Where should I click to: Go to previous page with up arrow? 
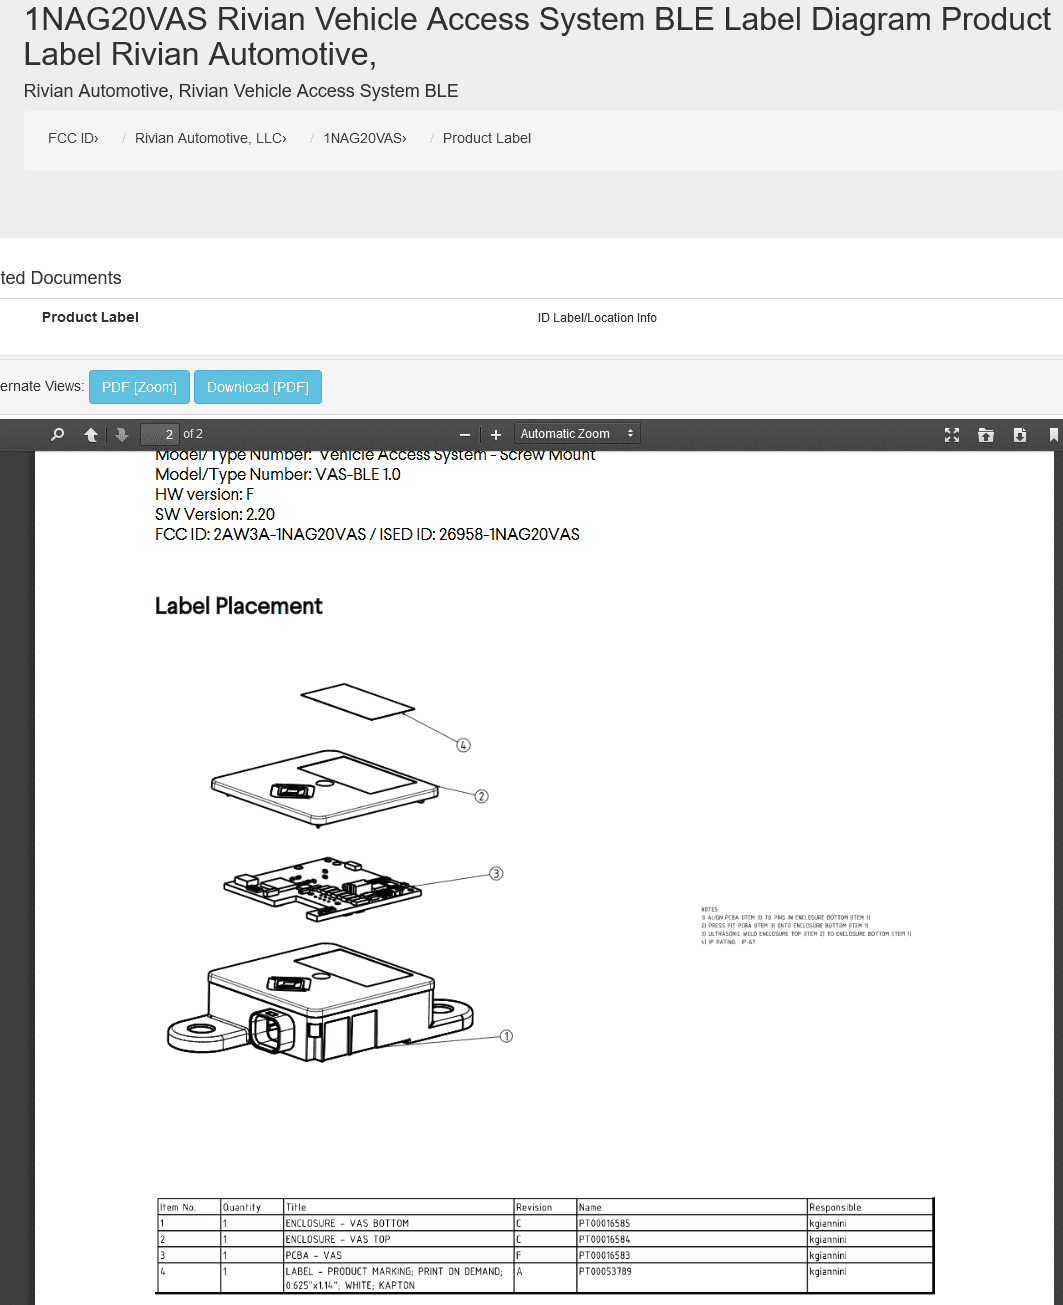[x=91, y=434]
